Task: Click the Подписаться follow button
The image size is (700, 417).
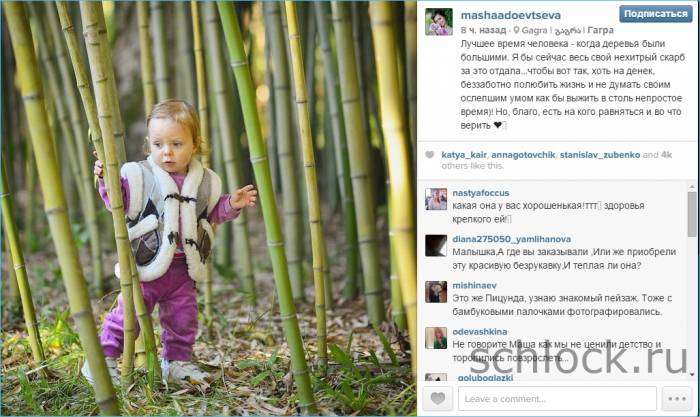Action: pos(655,14)
